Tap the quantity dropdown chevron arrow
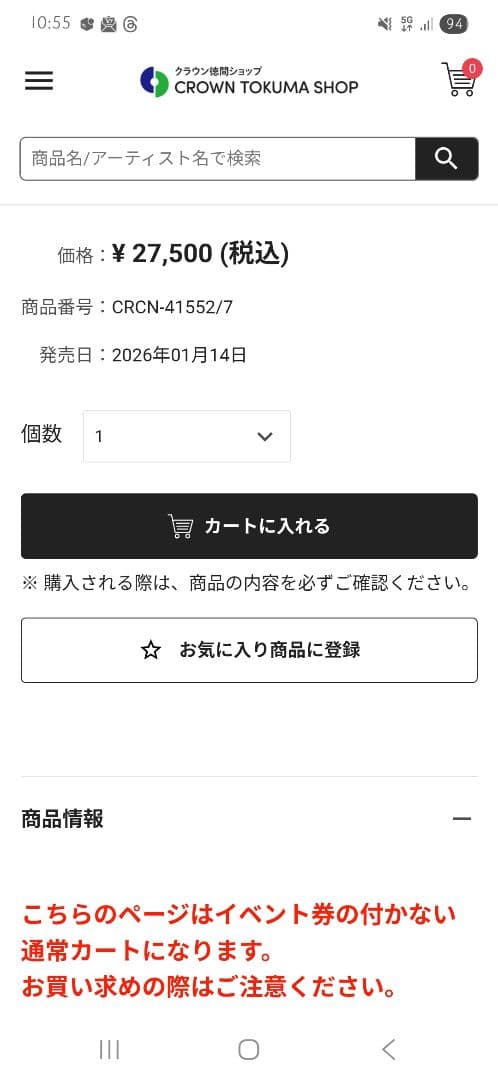The width and height of the screenshot is (498, 1080). coord(264,437)
